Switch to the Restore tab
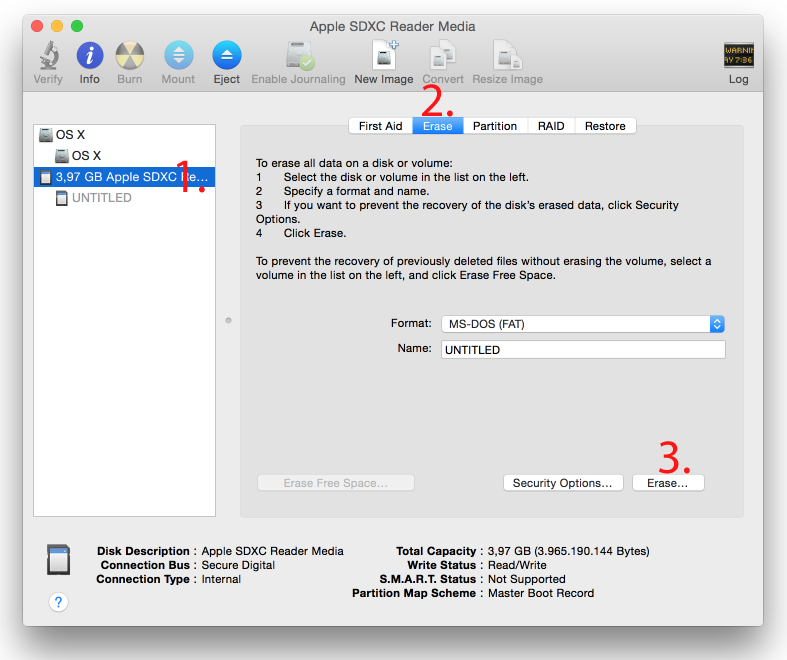This screenshot has height=660, width=787. (x=605, y=126)
